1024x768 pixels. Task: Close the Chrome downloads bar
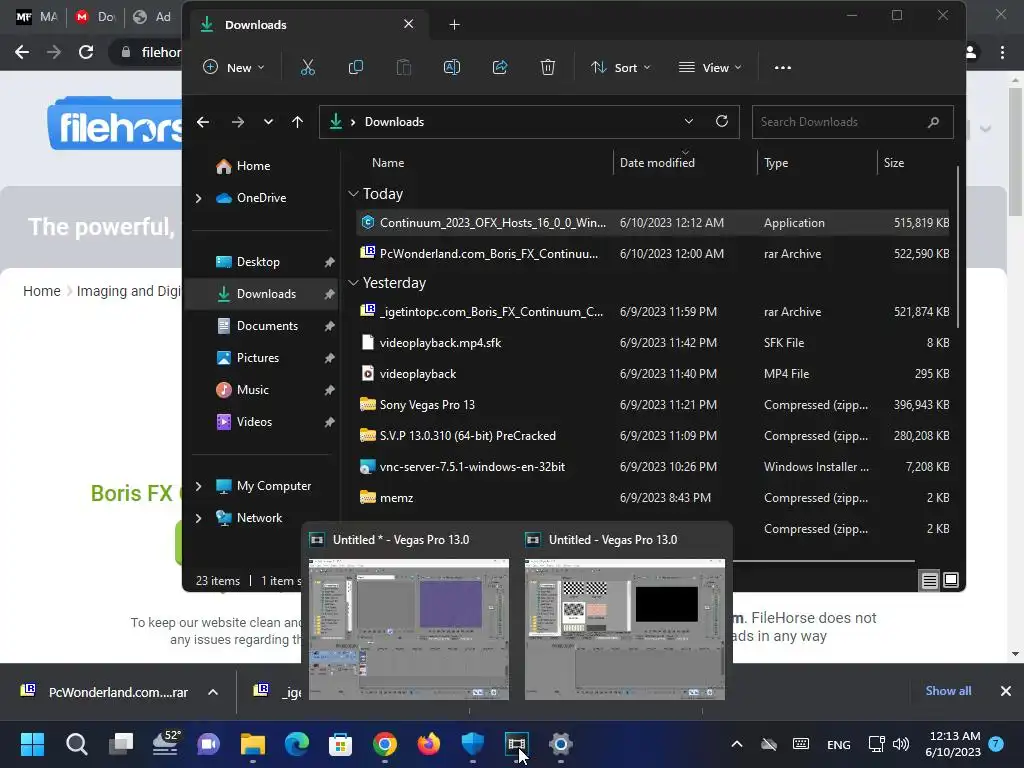(1006, 691)
